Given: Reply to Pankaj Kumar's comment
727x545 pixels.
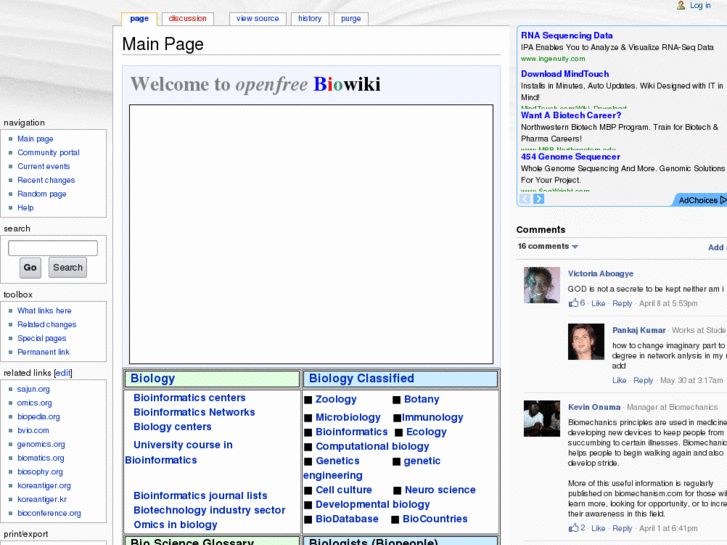Looking at the screenshot, I should tap(643, 380).
